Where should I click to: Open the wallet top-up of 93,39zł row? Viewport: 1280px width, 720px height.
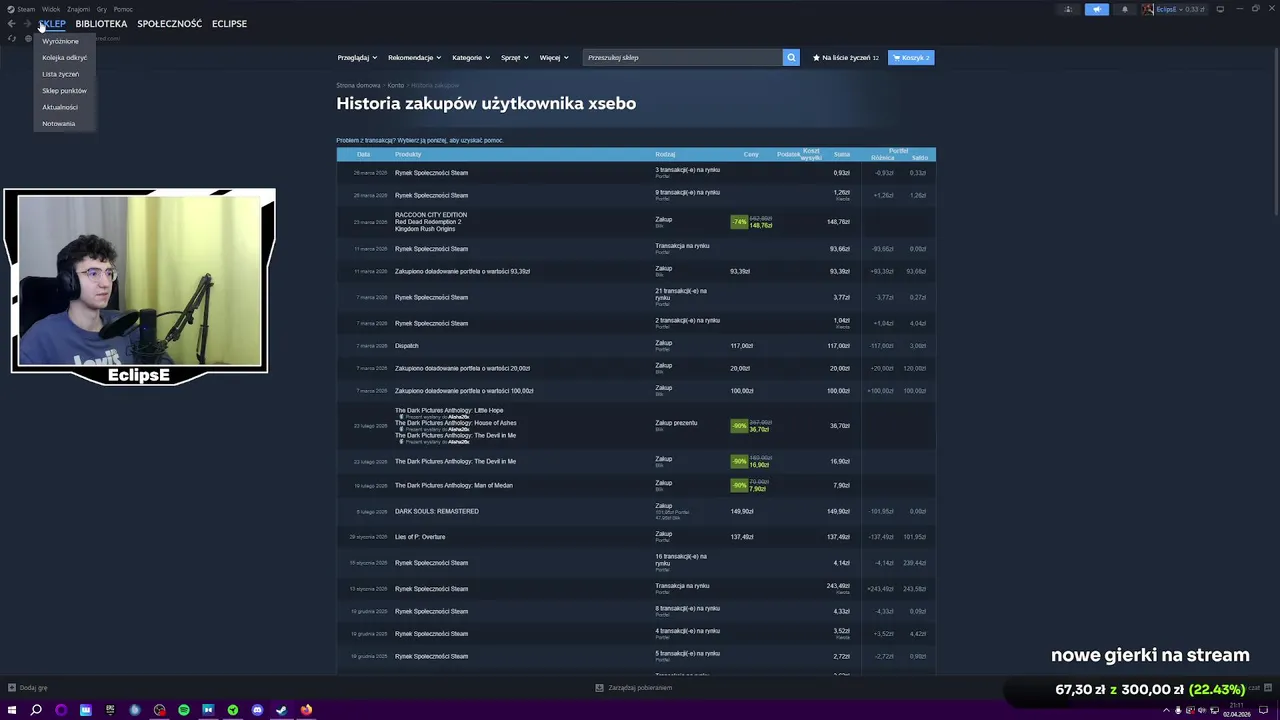636,272
